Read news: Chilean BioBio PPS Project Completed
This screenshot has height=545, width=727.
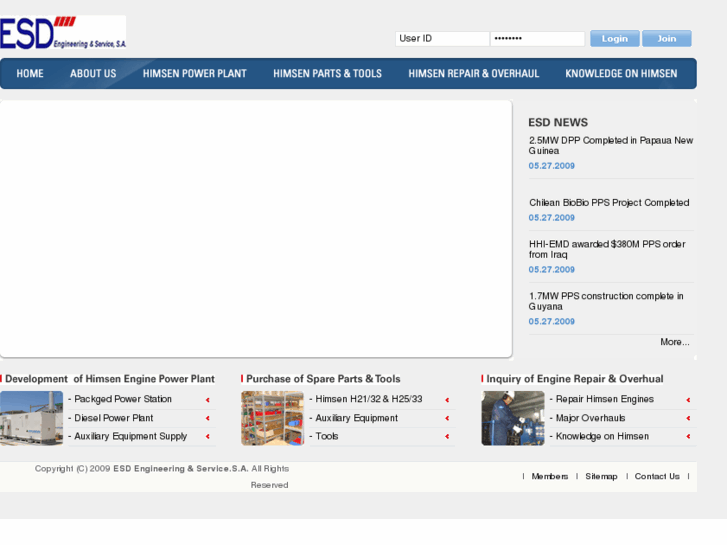tap(609, 203)
